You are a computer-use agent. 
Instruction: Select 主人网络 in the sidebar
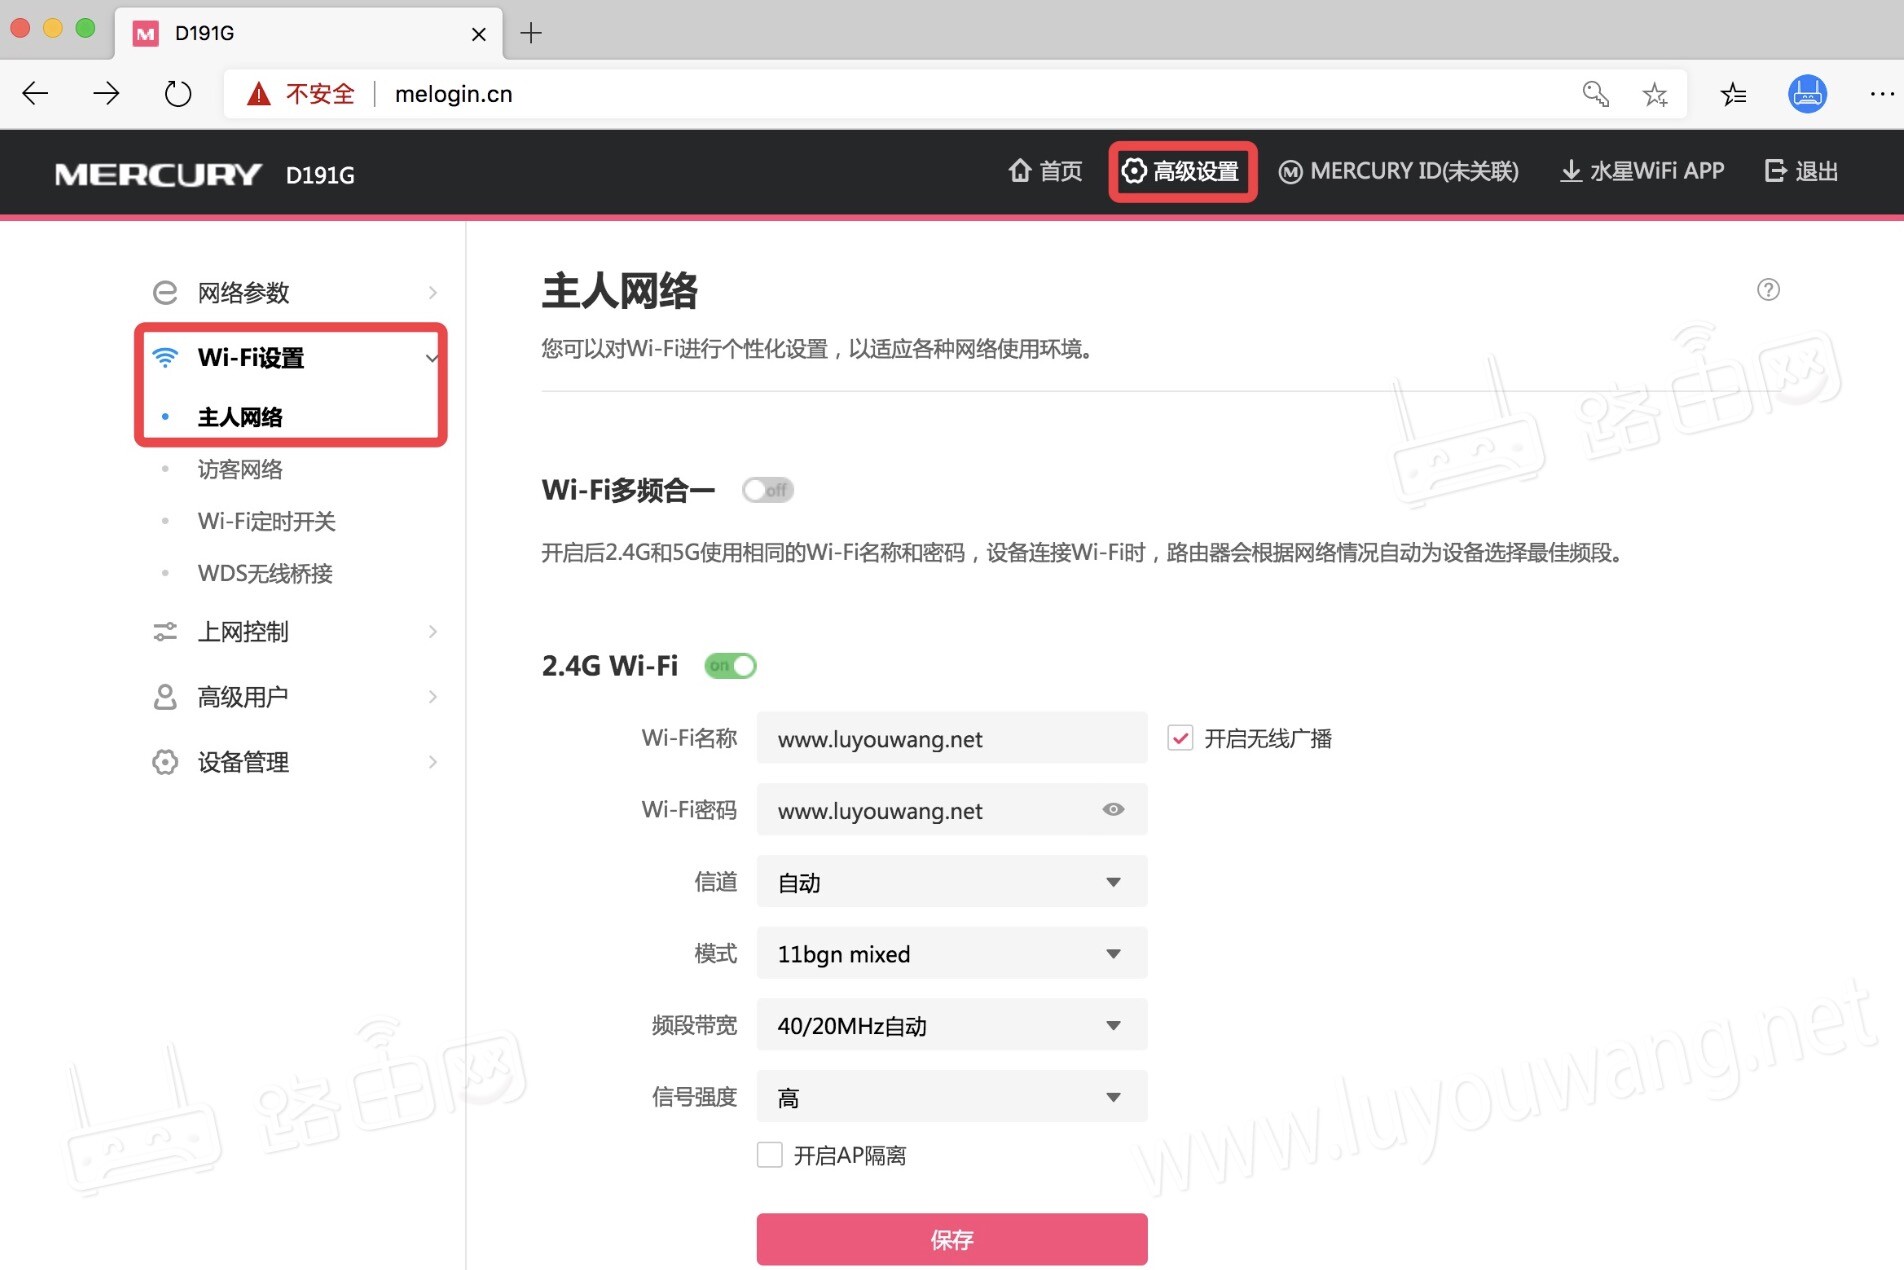(240, 417)
